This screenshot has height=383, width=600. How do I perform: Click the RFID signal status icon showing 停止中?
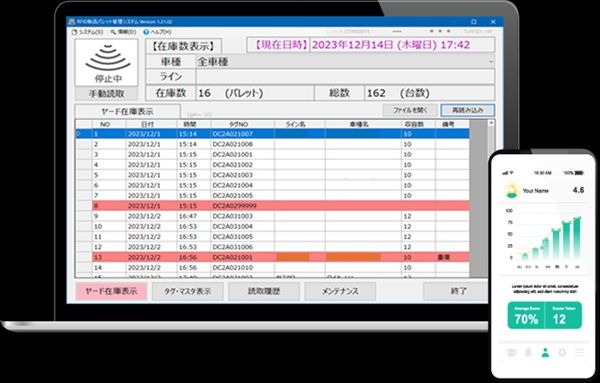click(107, 62)
